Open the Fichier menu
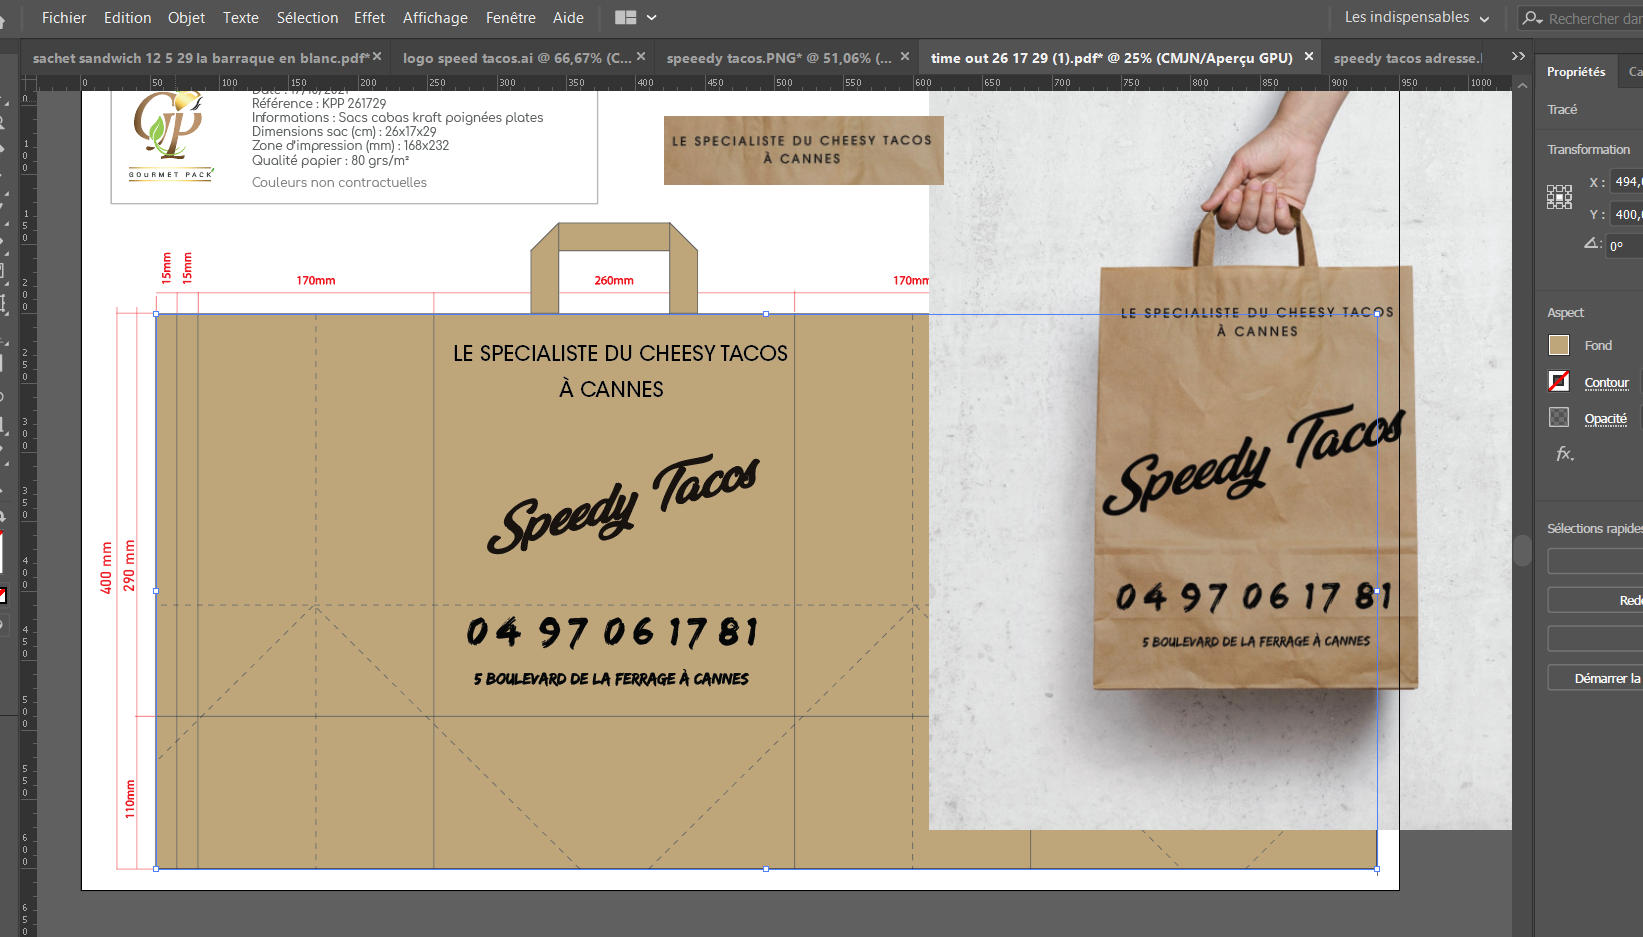The width and height of the screenshot is (1643, 937). point(64,18)
